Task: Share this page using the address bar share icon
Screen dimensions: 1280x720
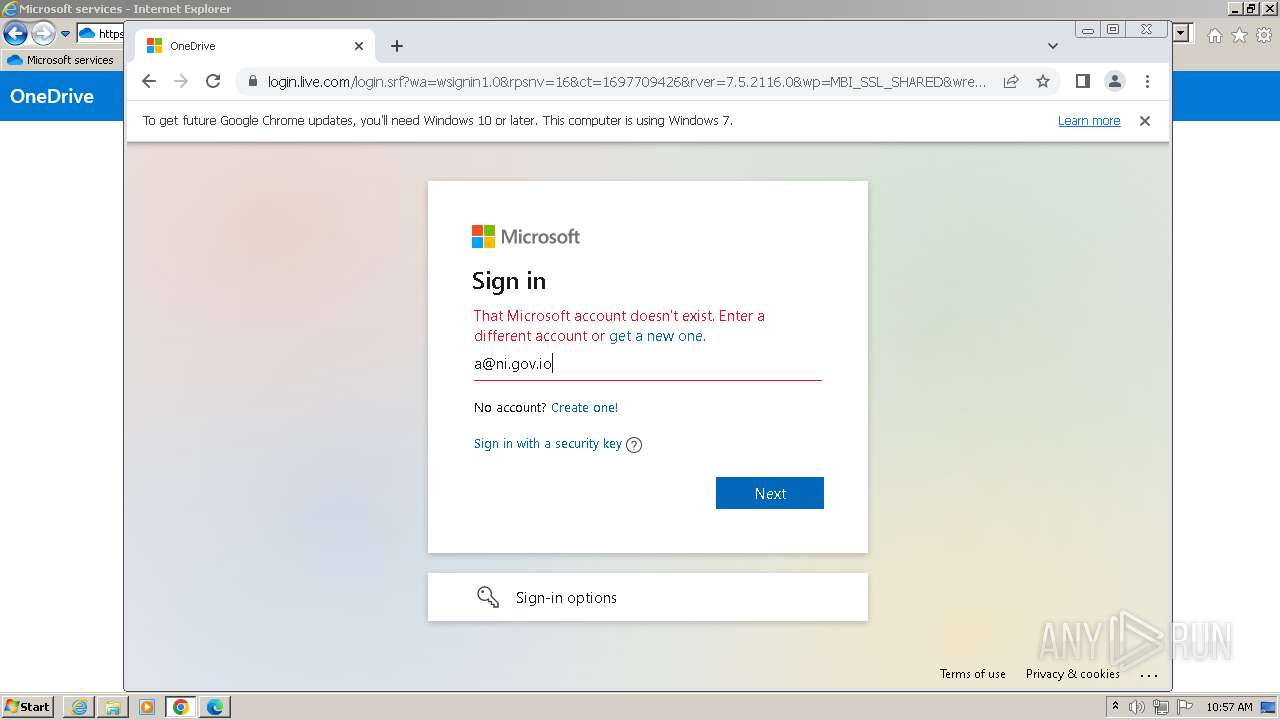Action: [1011, 81]
